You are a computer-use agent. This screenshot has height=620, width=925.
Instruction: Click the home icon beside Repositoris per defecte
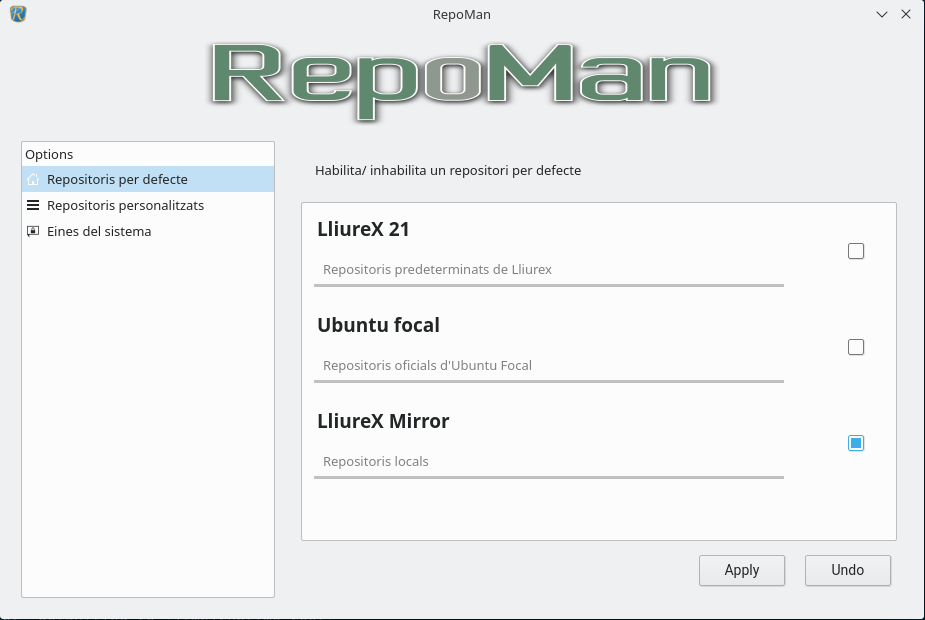(x=33, y=179)
